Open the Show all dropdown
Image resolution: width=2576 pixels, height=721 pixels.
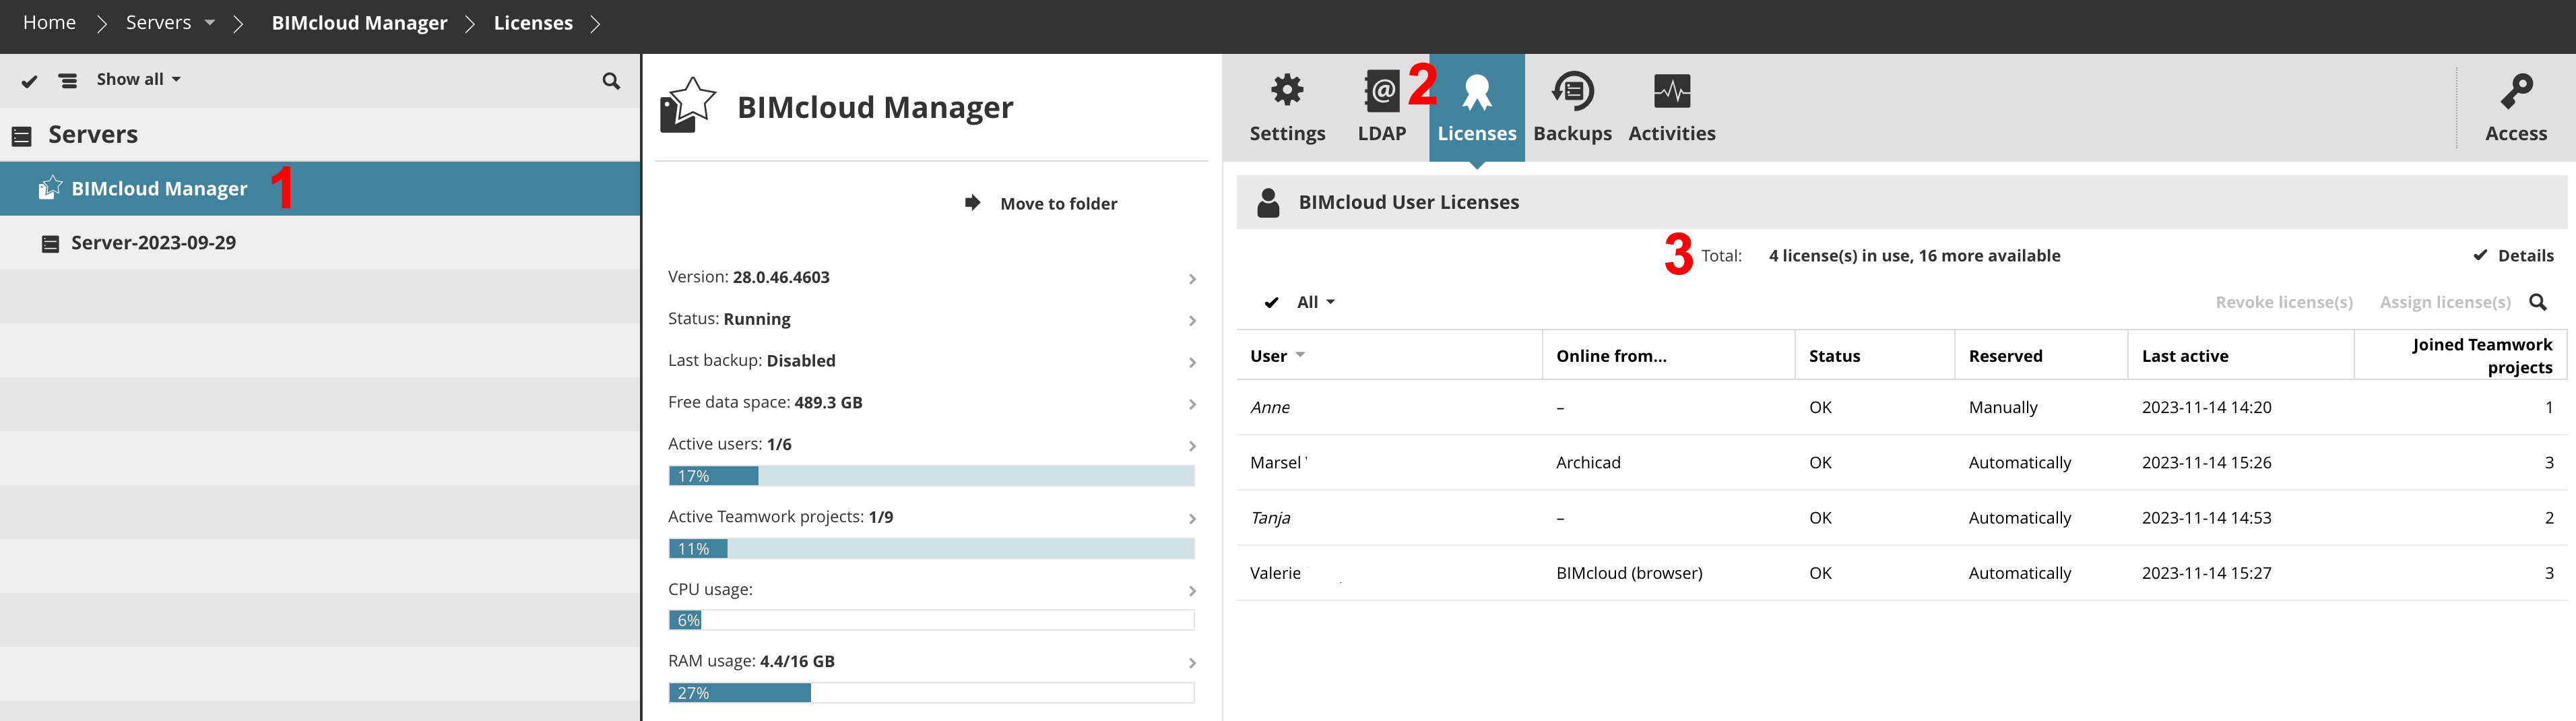[139, 79]
